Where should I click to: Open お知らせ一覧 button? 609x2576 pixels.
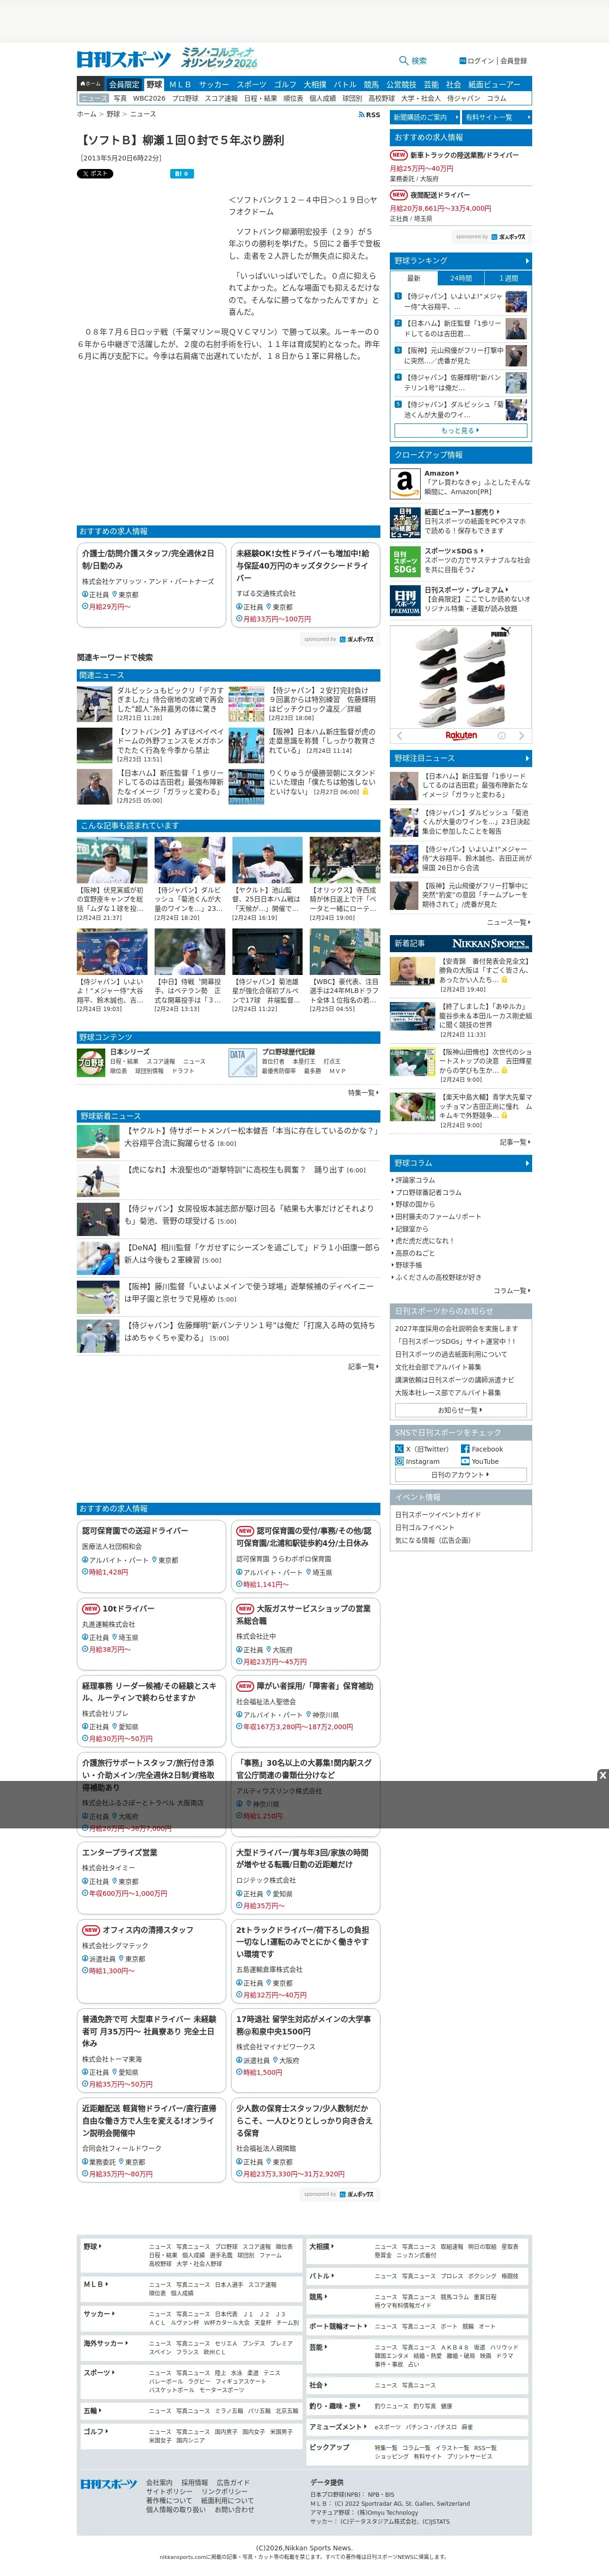(460, 1410)
